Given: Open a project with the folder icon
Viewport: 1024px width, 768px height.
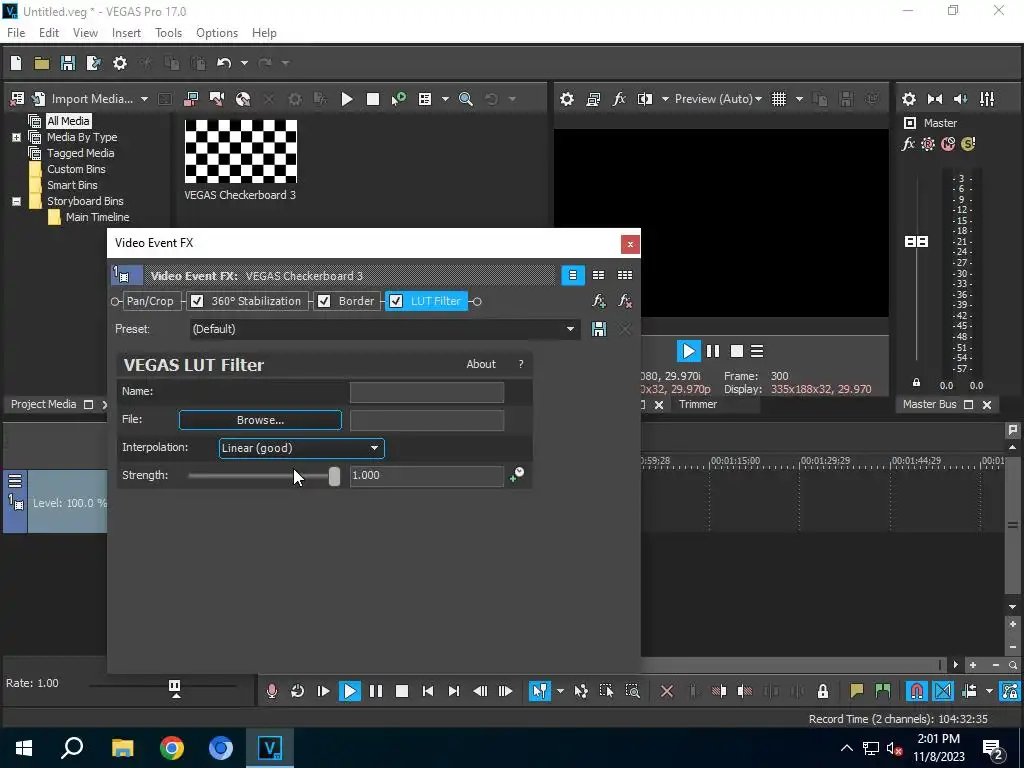Looking at the screenshot, I should click(x=42, y=63).
